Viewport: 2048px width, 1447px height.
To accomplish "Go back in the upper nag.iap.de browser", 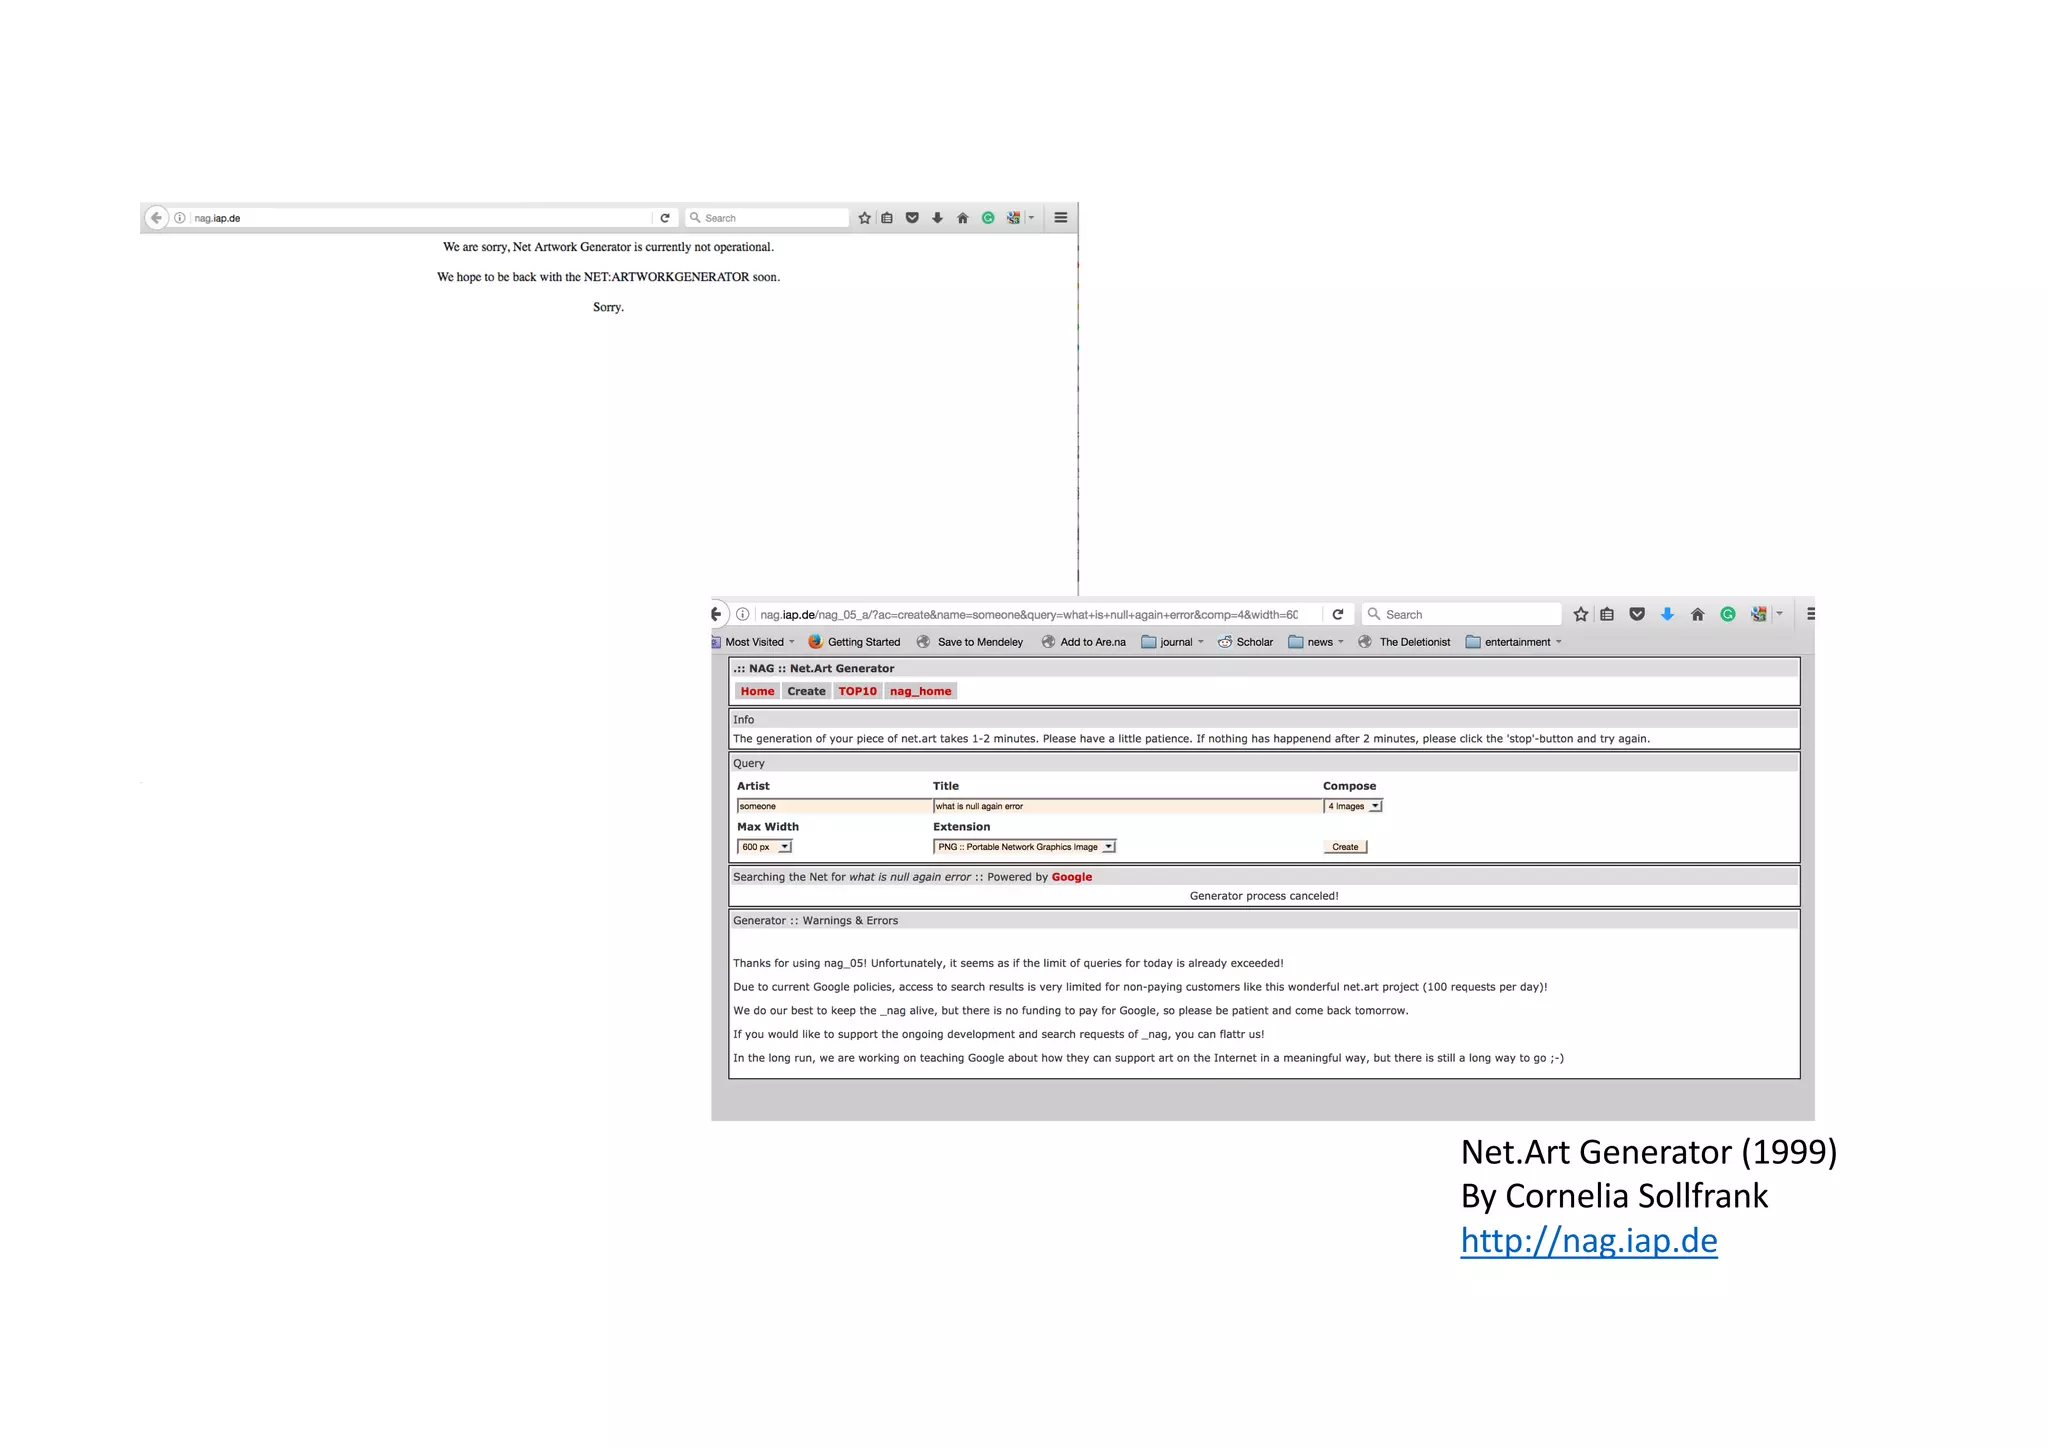I will (156, 218).
